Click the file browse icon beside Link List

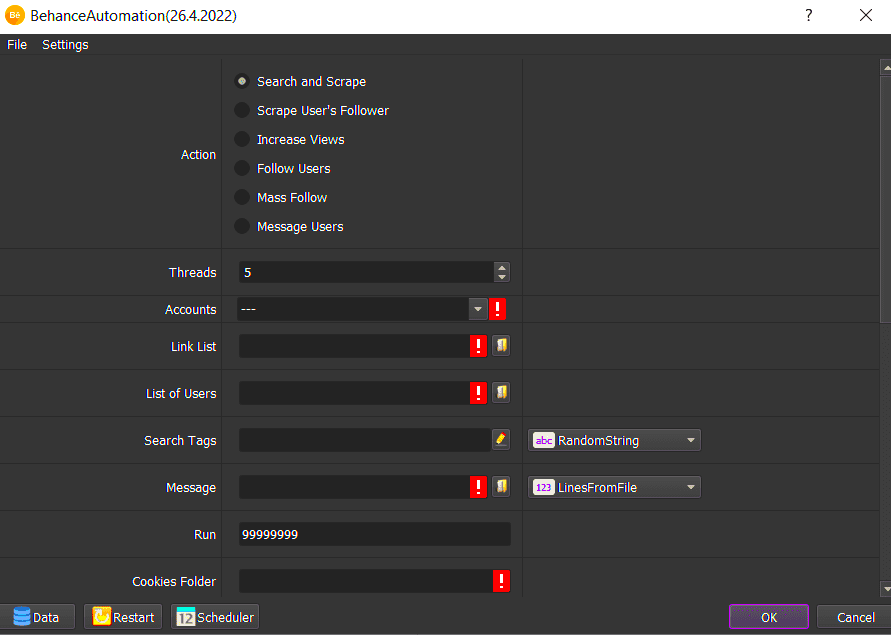tap(501, 346)
